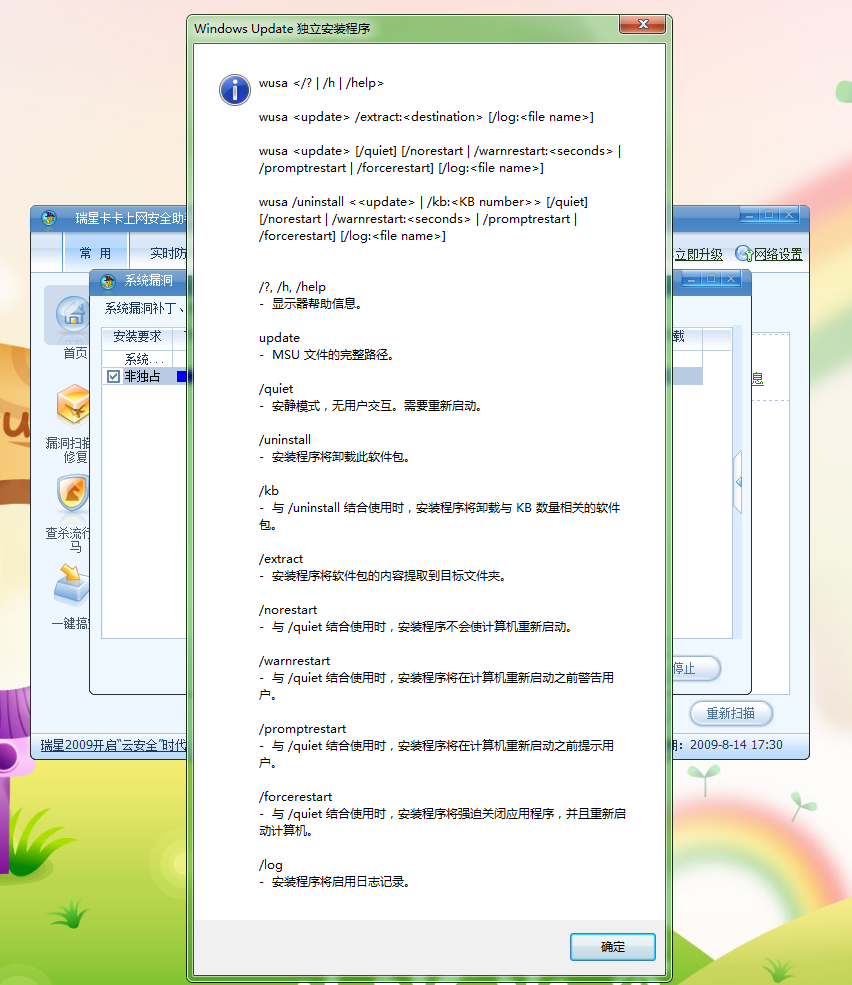Click the /quiet option heading in help text
Screen dimensions: 852x985
(x=276, y=389)
